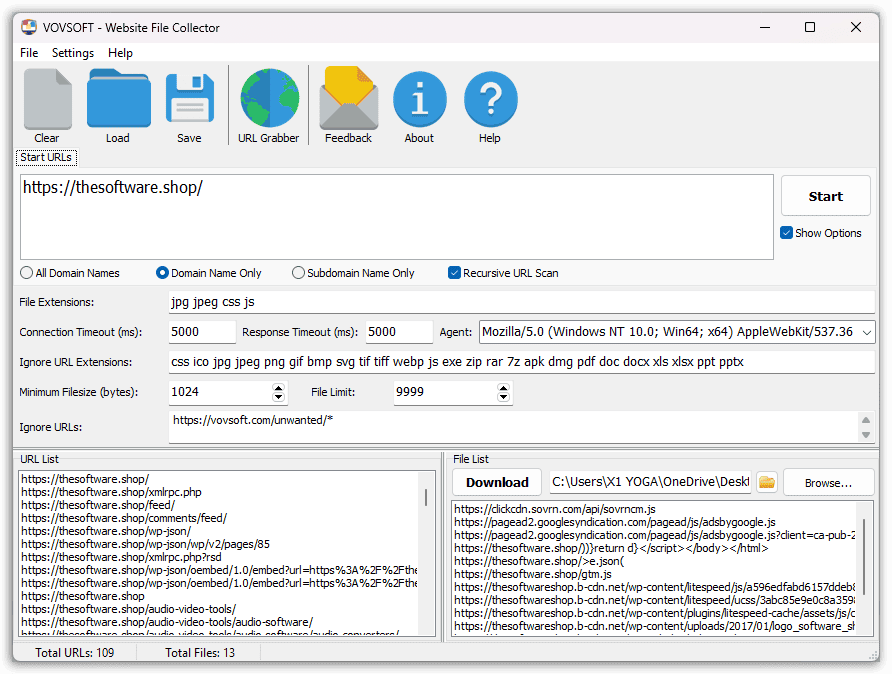892x674 pixels.
Task: Click the Response Timeout field
Action: tap(399, 332)
